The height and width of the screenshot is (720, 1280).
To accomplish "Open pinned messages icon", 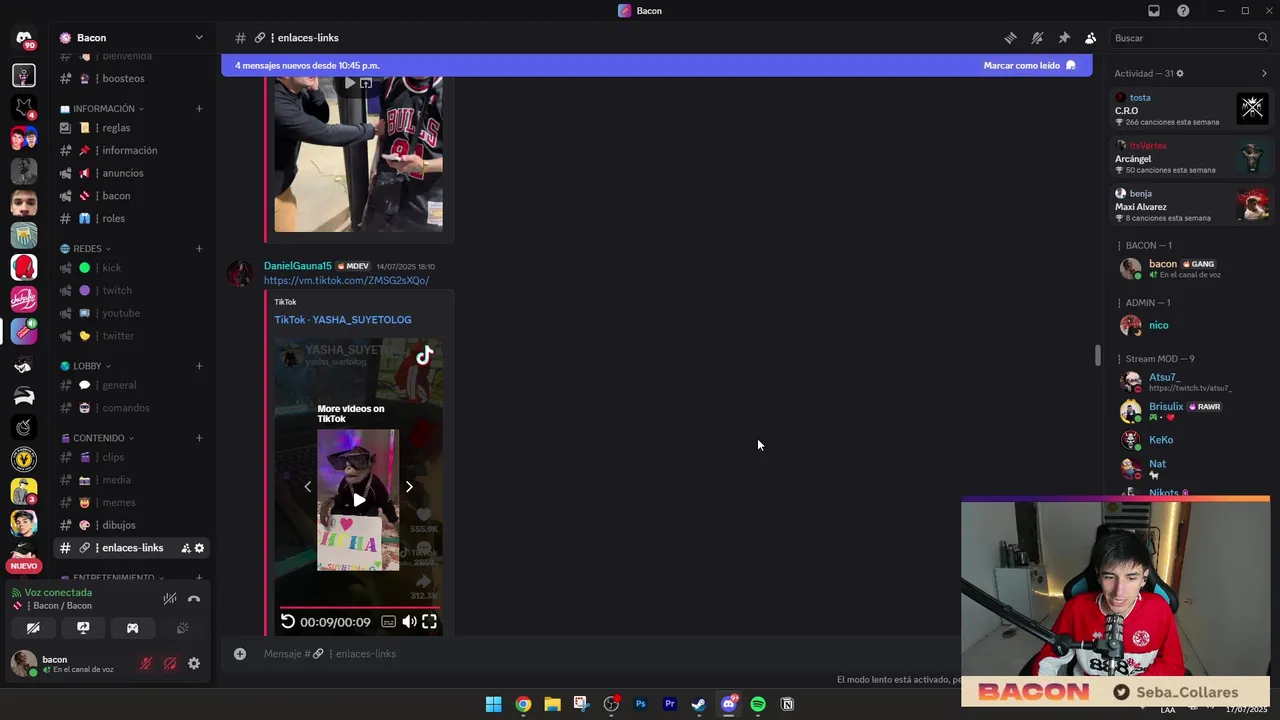I will pyautogui.click(x=1064, y=38).
